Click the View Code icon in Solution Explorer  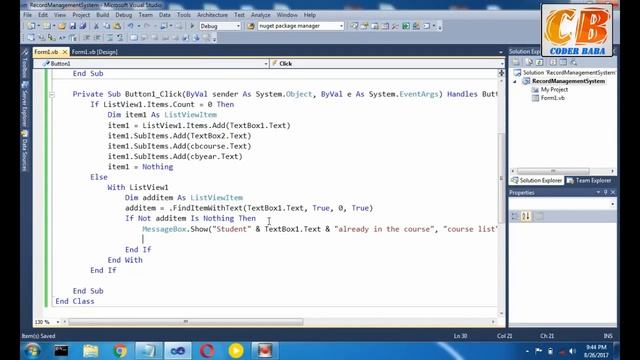553,62
